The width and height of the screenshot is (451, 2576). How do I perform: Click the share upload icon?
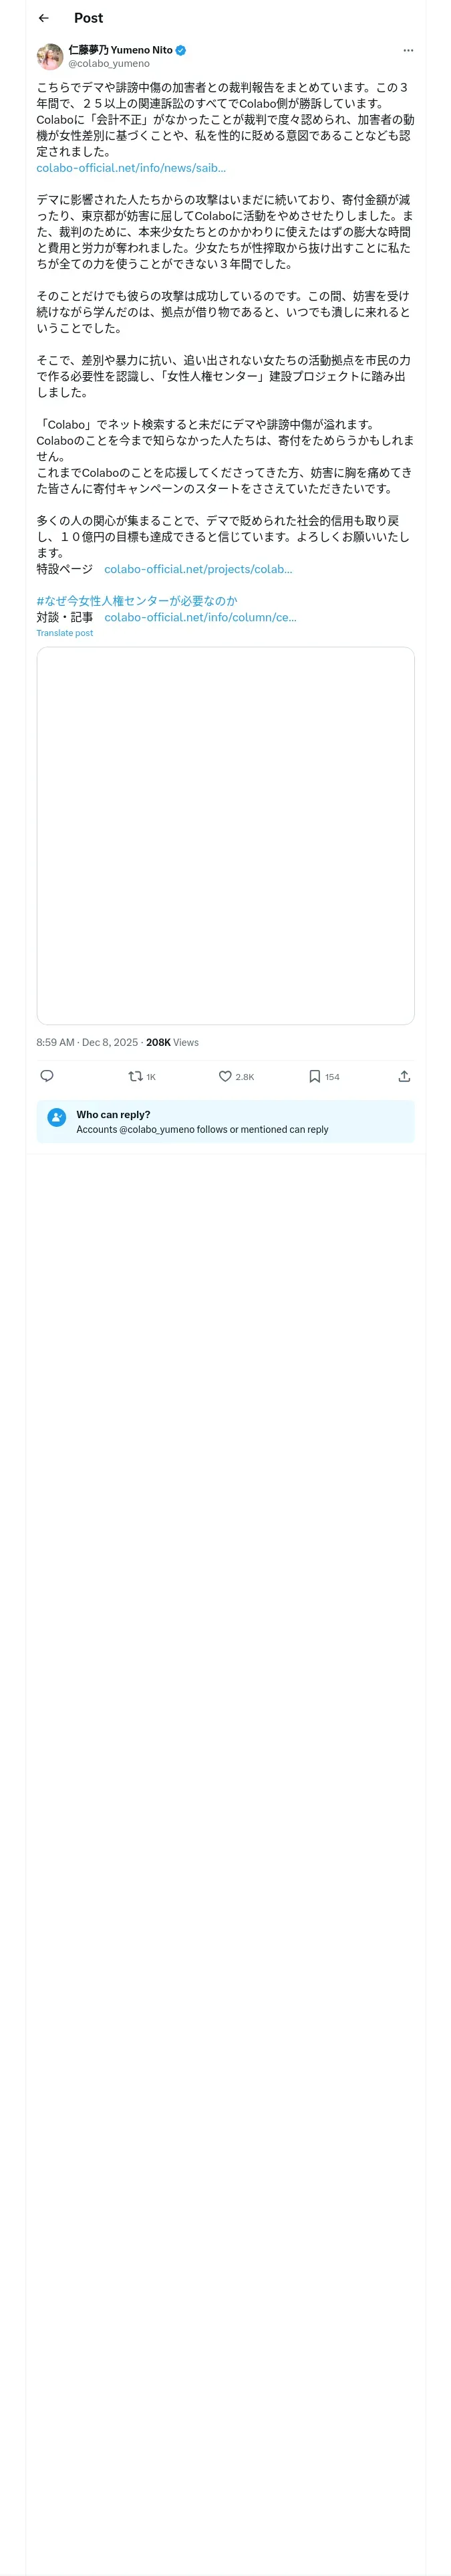404,1076
